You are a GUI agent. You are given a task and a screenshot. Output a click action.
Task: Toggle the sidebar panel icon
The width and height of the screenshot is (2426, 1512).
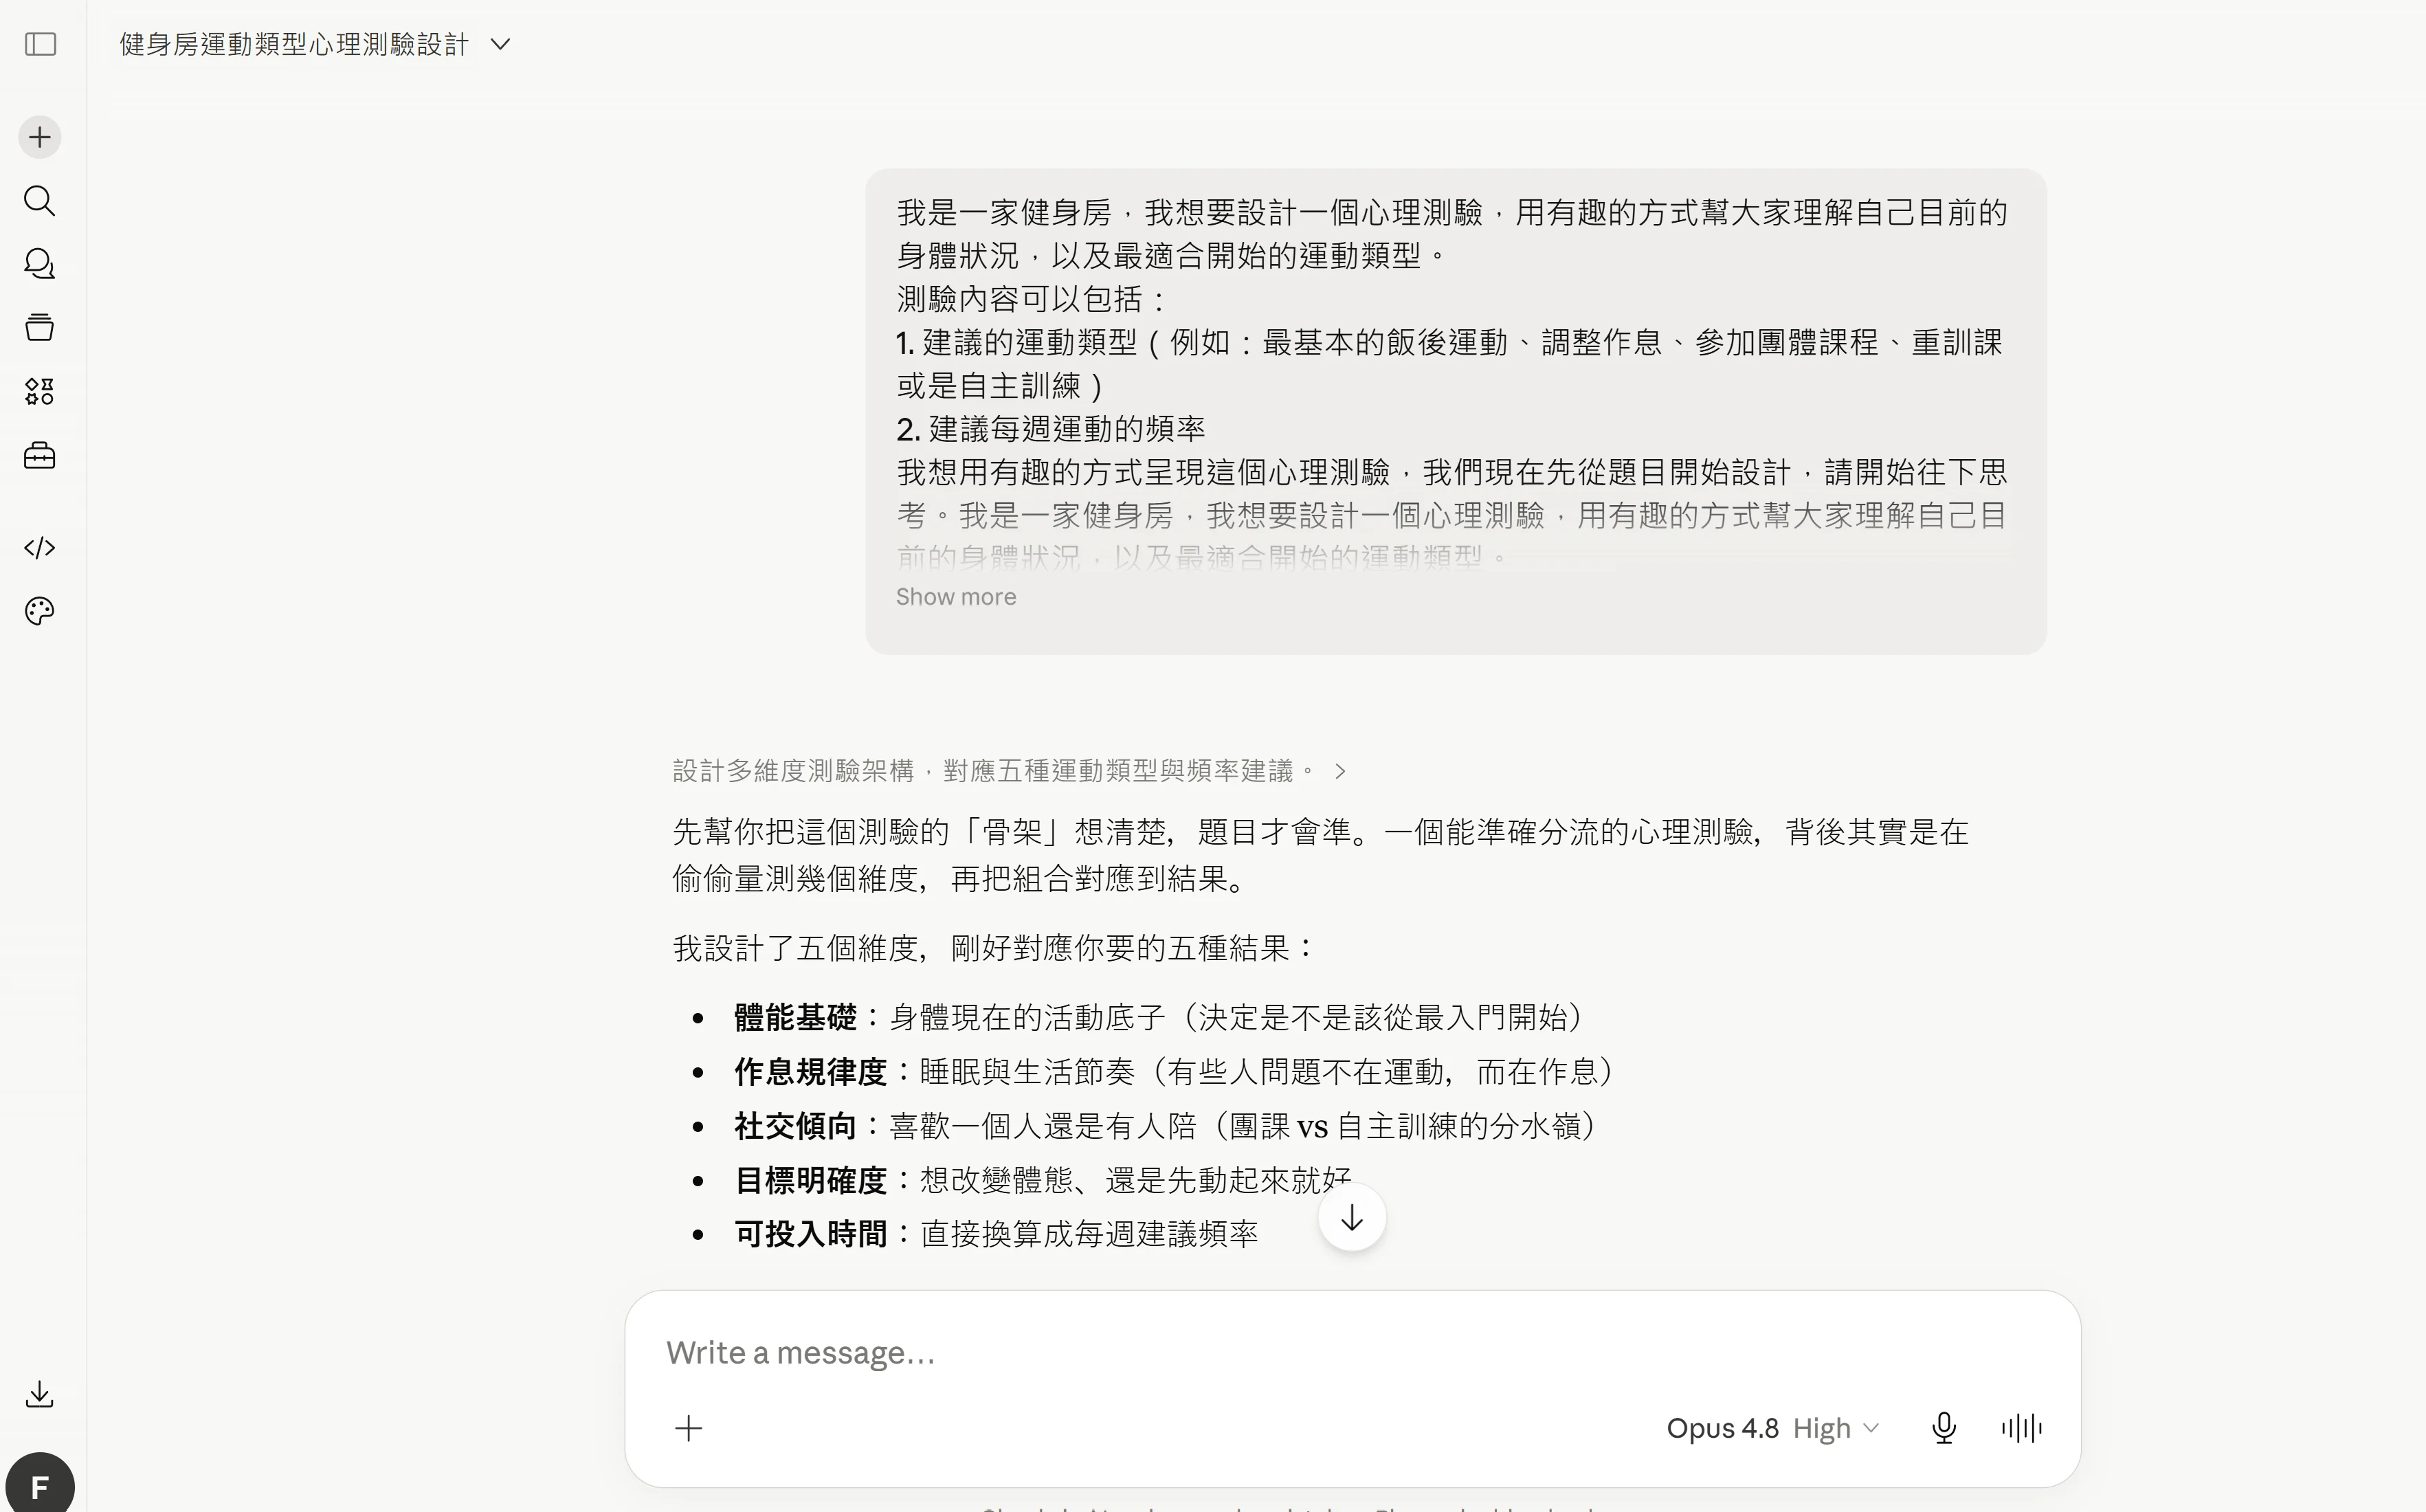click(40, 44)
